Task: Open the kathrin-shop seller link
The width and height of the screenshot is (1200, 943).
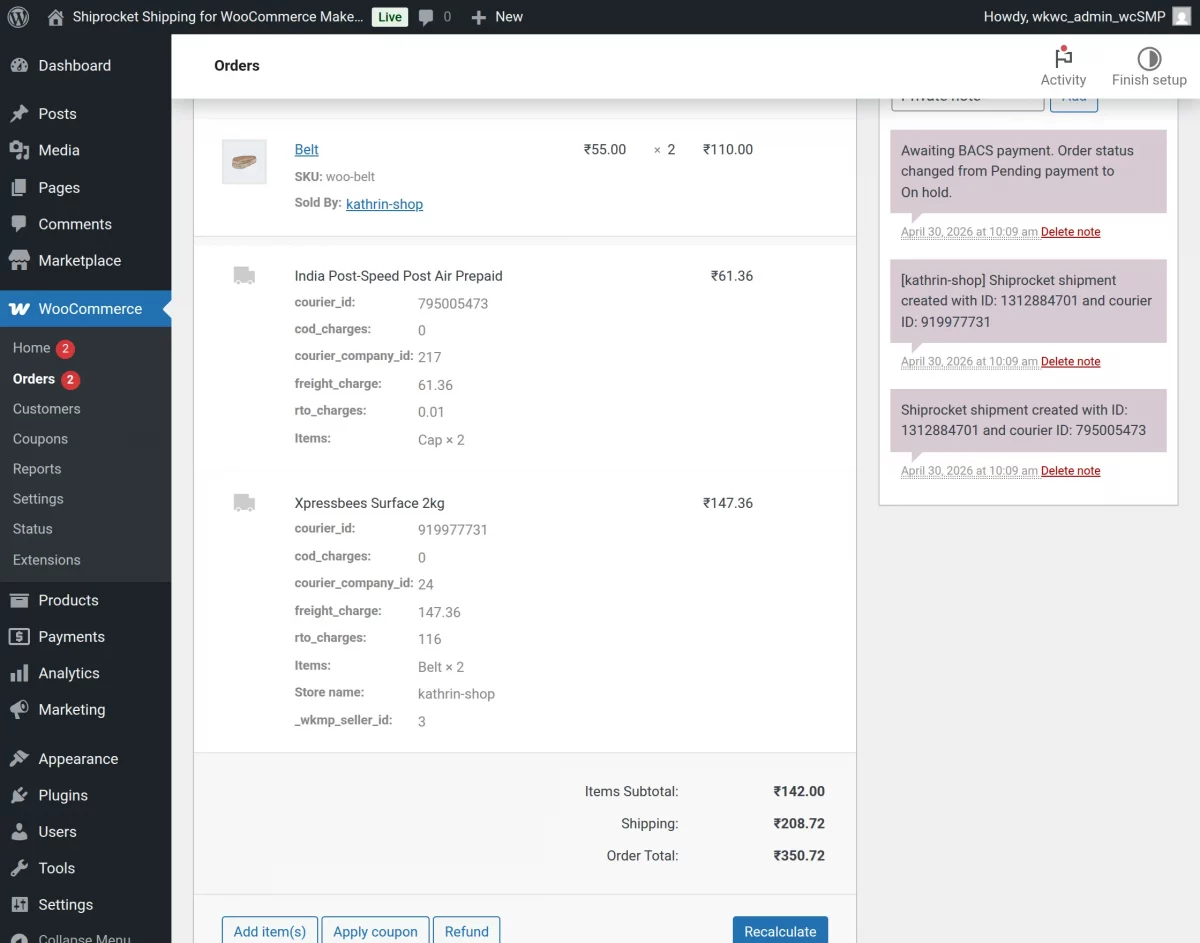Action: coord(384,204)
